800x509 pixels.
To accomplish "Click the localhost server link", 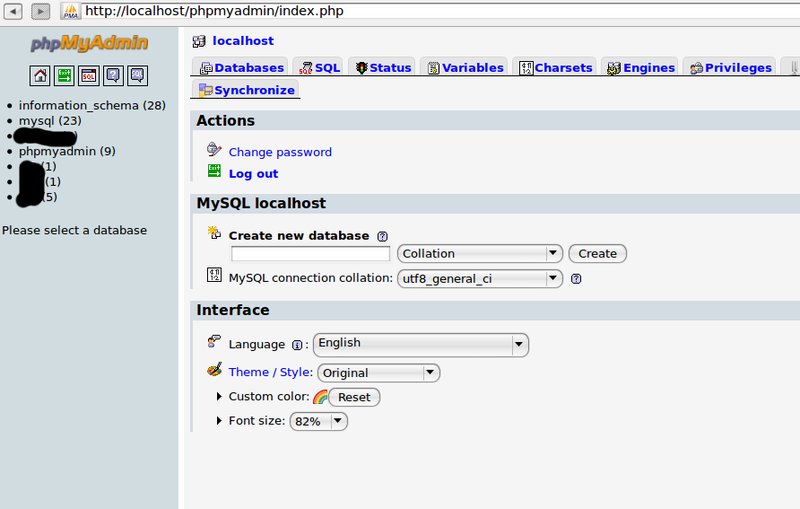I will [243, 41].
